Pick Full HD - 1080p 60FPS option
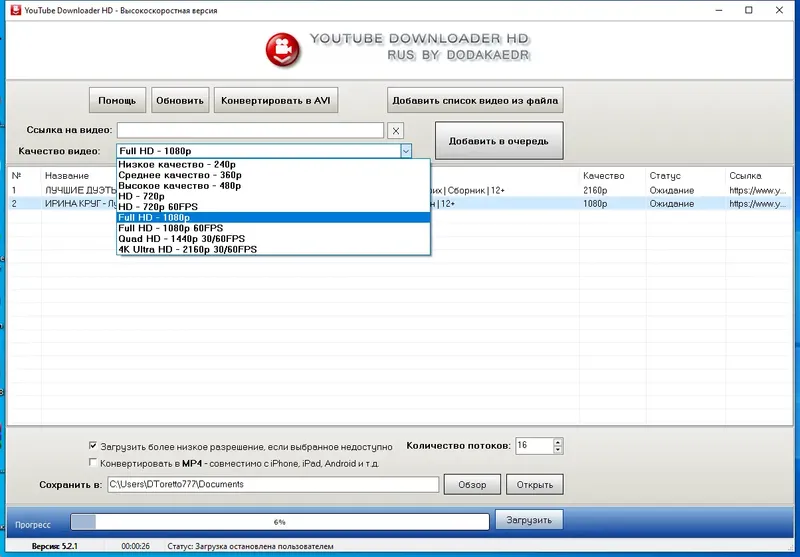The height and width of the screenshot is (557, 800). click(x=273, y=228)
